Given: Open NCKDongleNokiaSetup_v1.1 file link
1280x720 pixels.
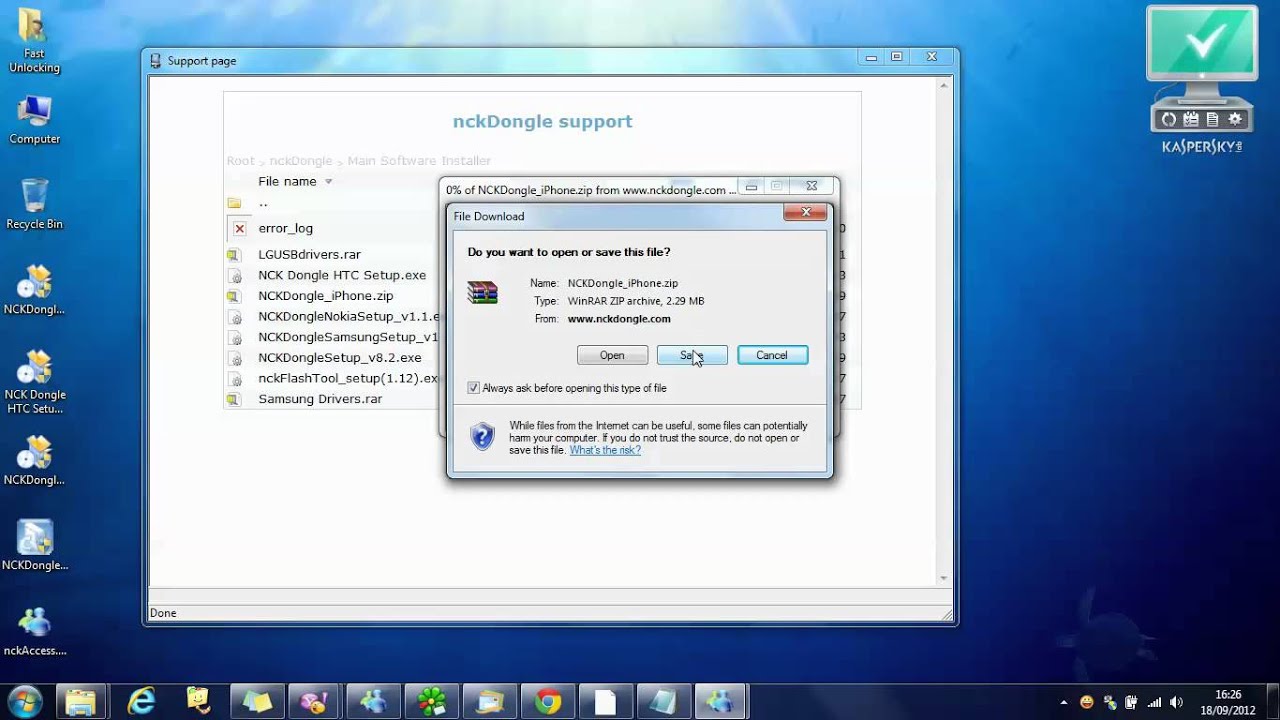Looking at the screenshot, I should click(x=348, y=316).
